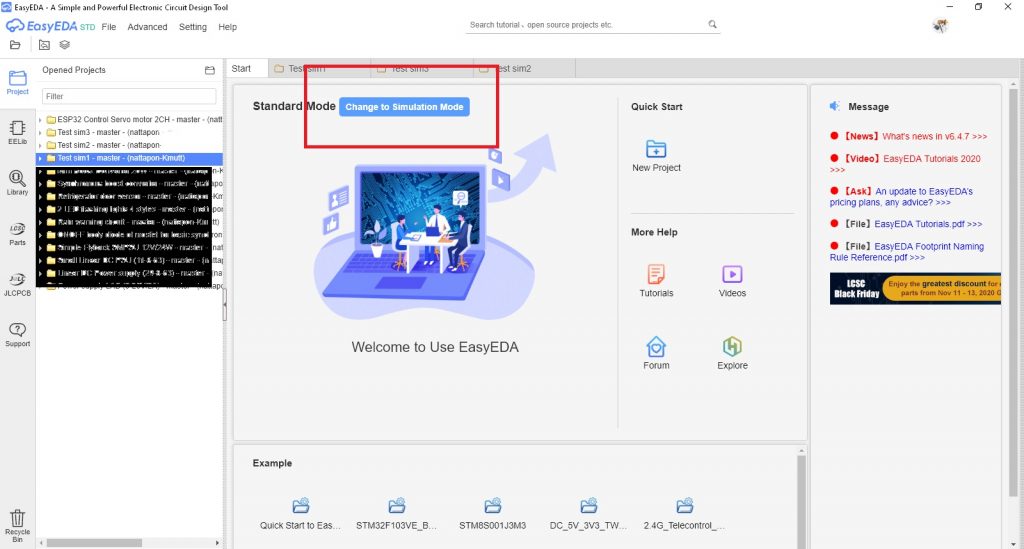Open the Tutorials help icon
Image resolution: width=1024 pixels, height=549 pixels.
tap(656, 281)
